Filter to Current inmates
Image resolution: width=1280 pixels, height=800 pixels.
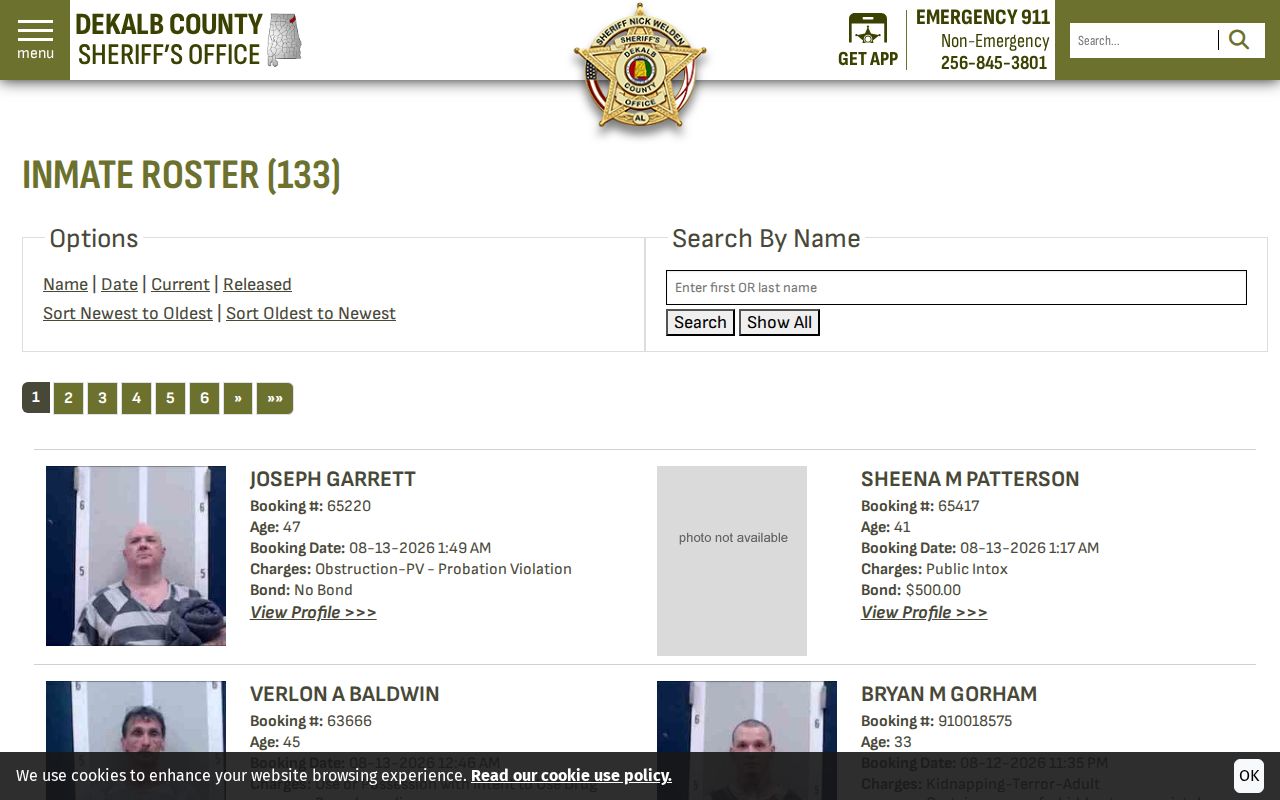pyautogui.click(x=180, y=284)
